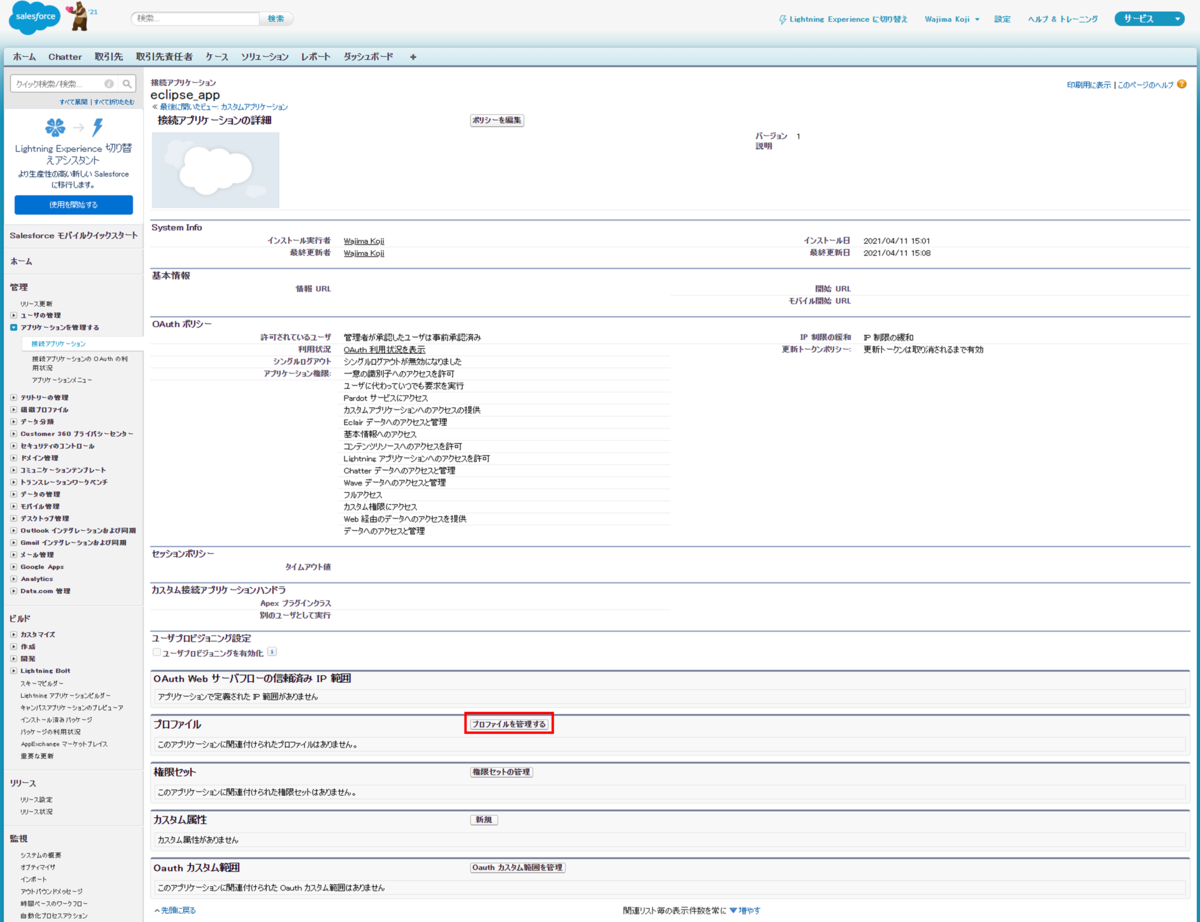Open the ケース tab
This screenshot has height=922, width=1200.
(x=216, y=57)
